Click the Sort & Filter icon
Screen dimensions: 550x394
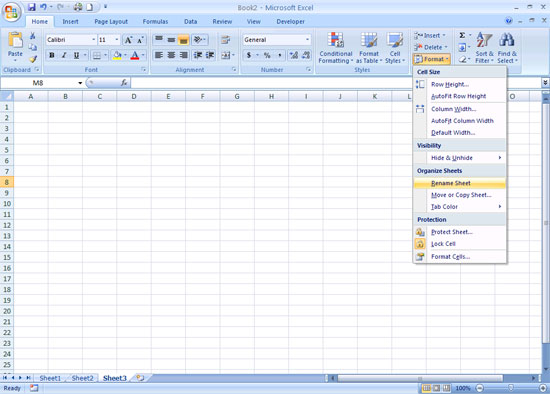484,40
